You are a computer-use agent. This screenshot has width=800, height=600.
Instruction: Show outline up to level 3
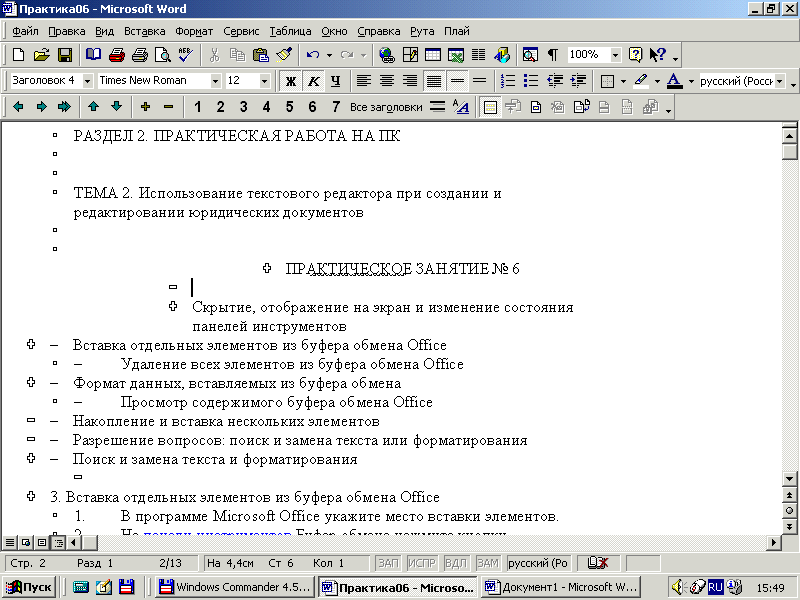click(x=243, y=107)
